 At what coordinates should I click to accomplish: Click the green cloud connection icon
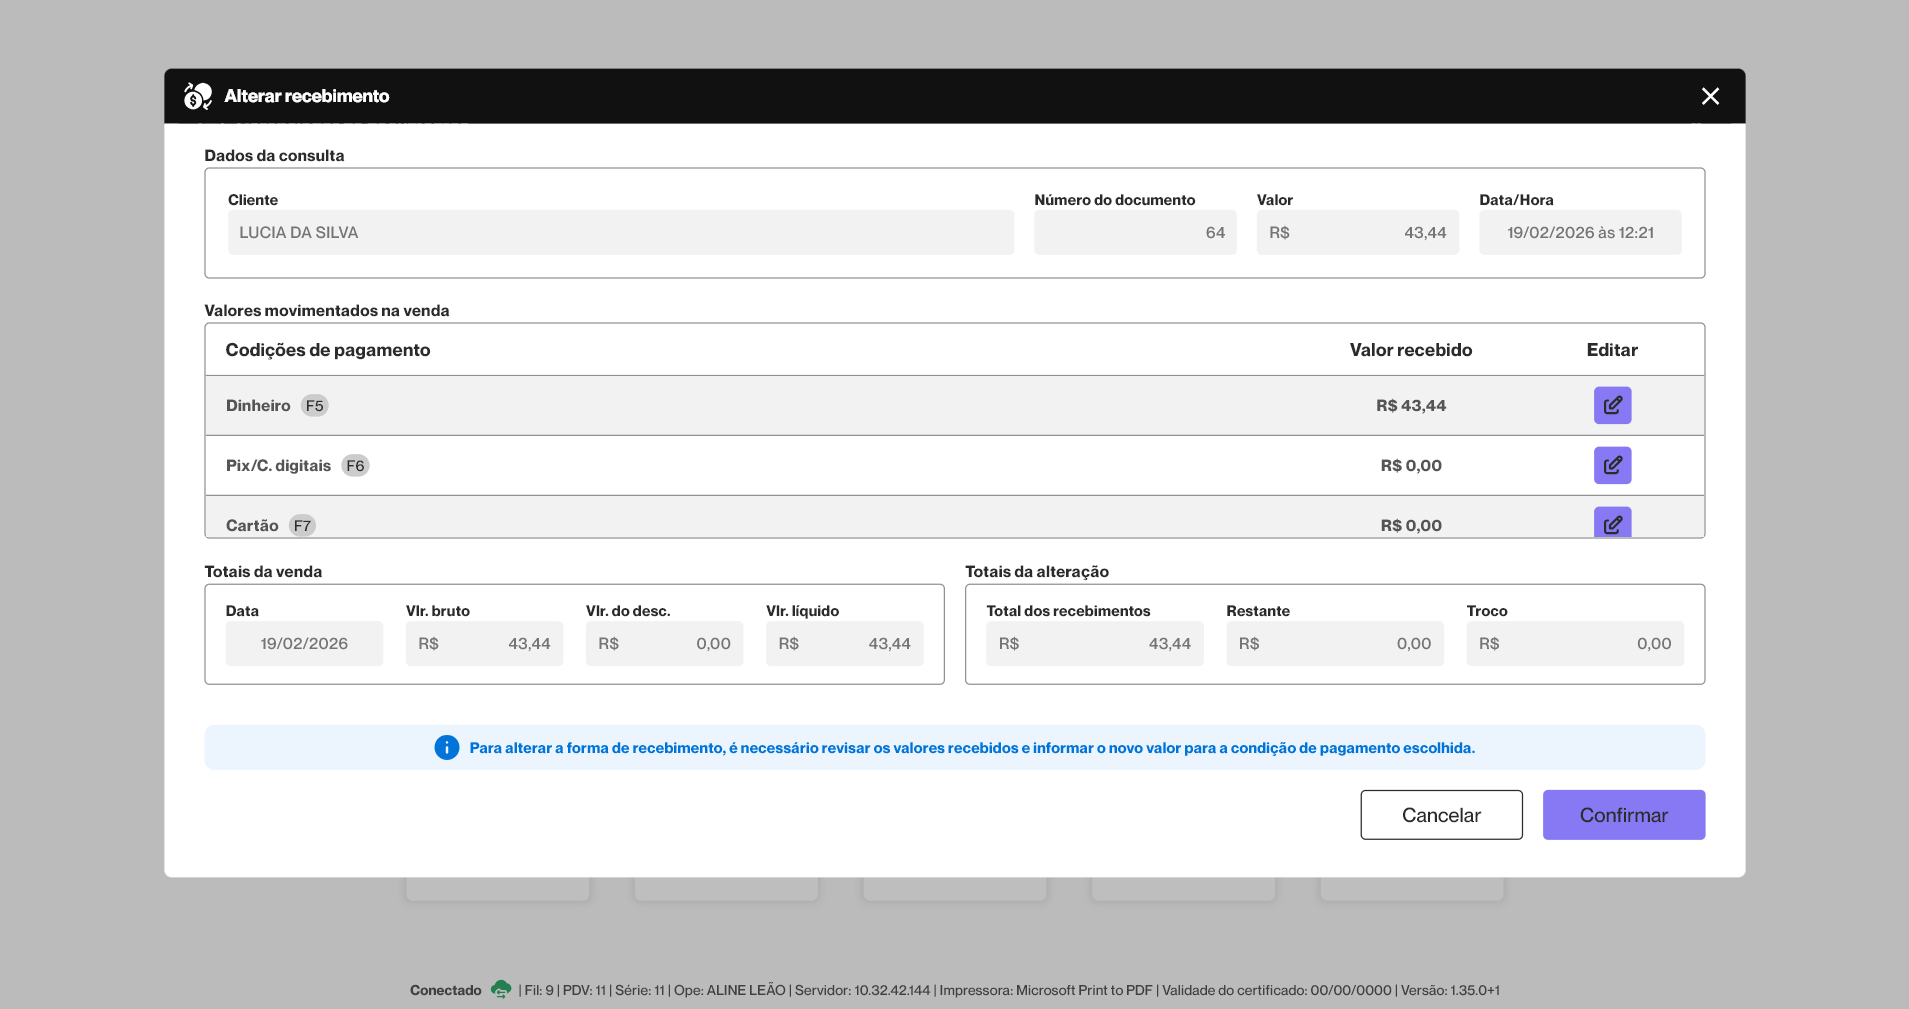coord(501,989)
